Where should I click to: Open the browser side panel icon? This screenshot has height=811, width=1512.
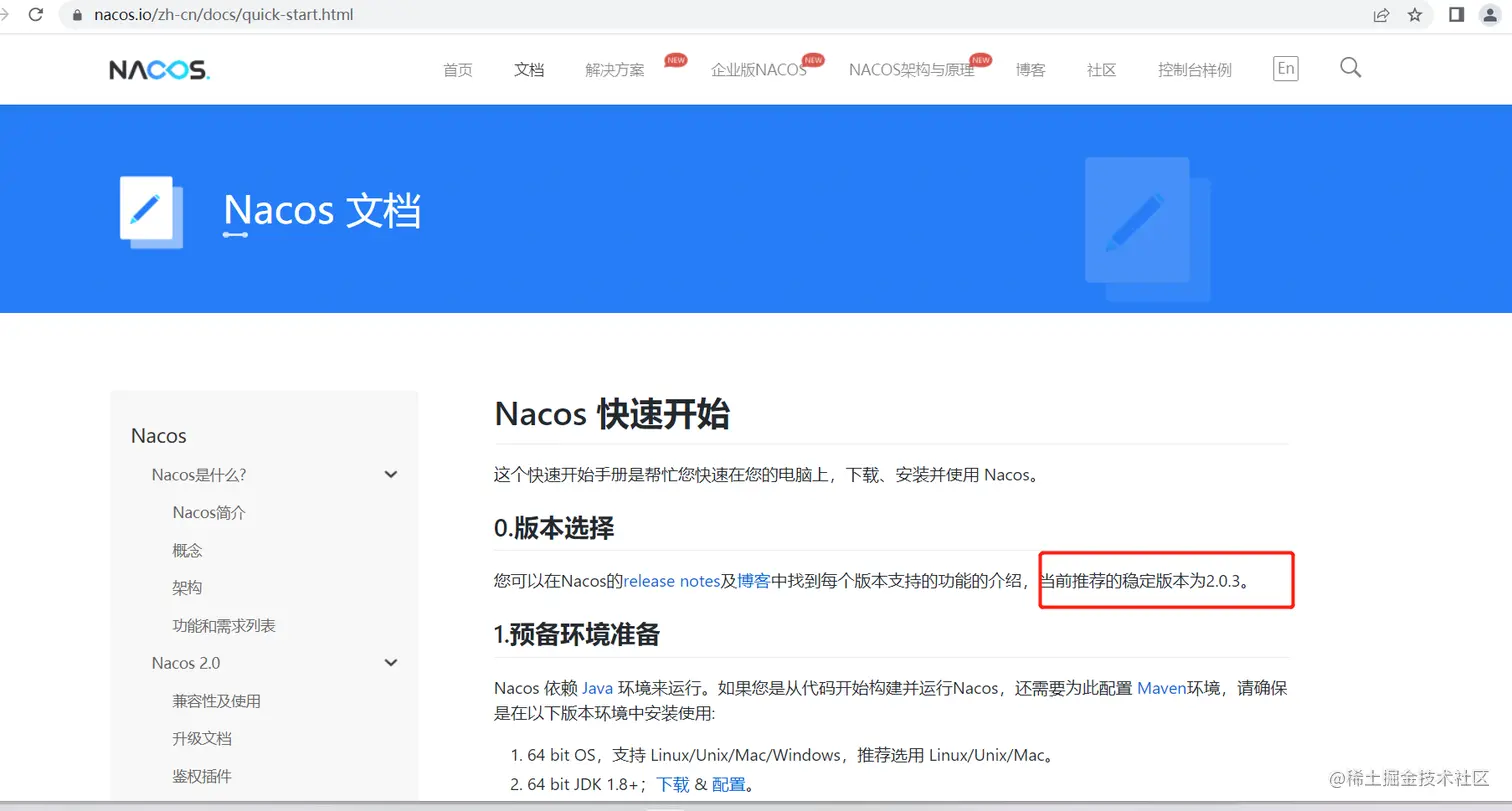[x=1457, y=15]
